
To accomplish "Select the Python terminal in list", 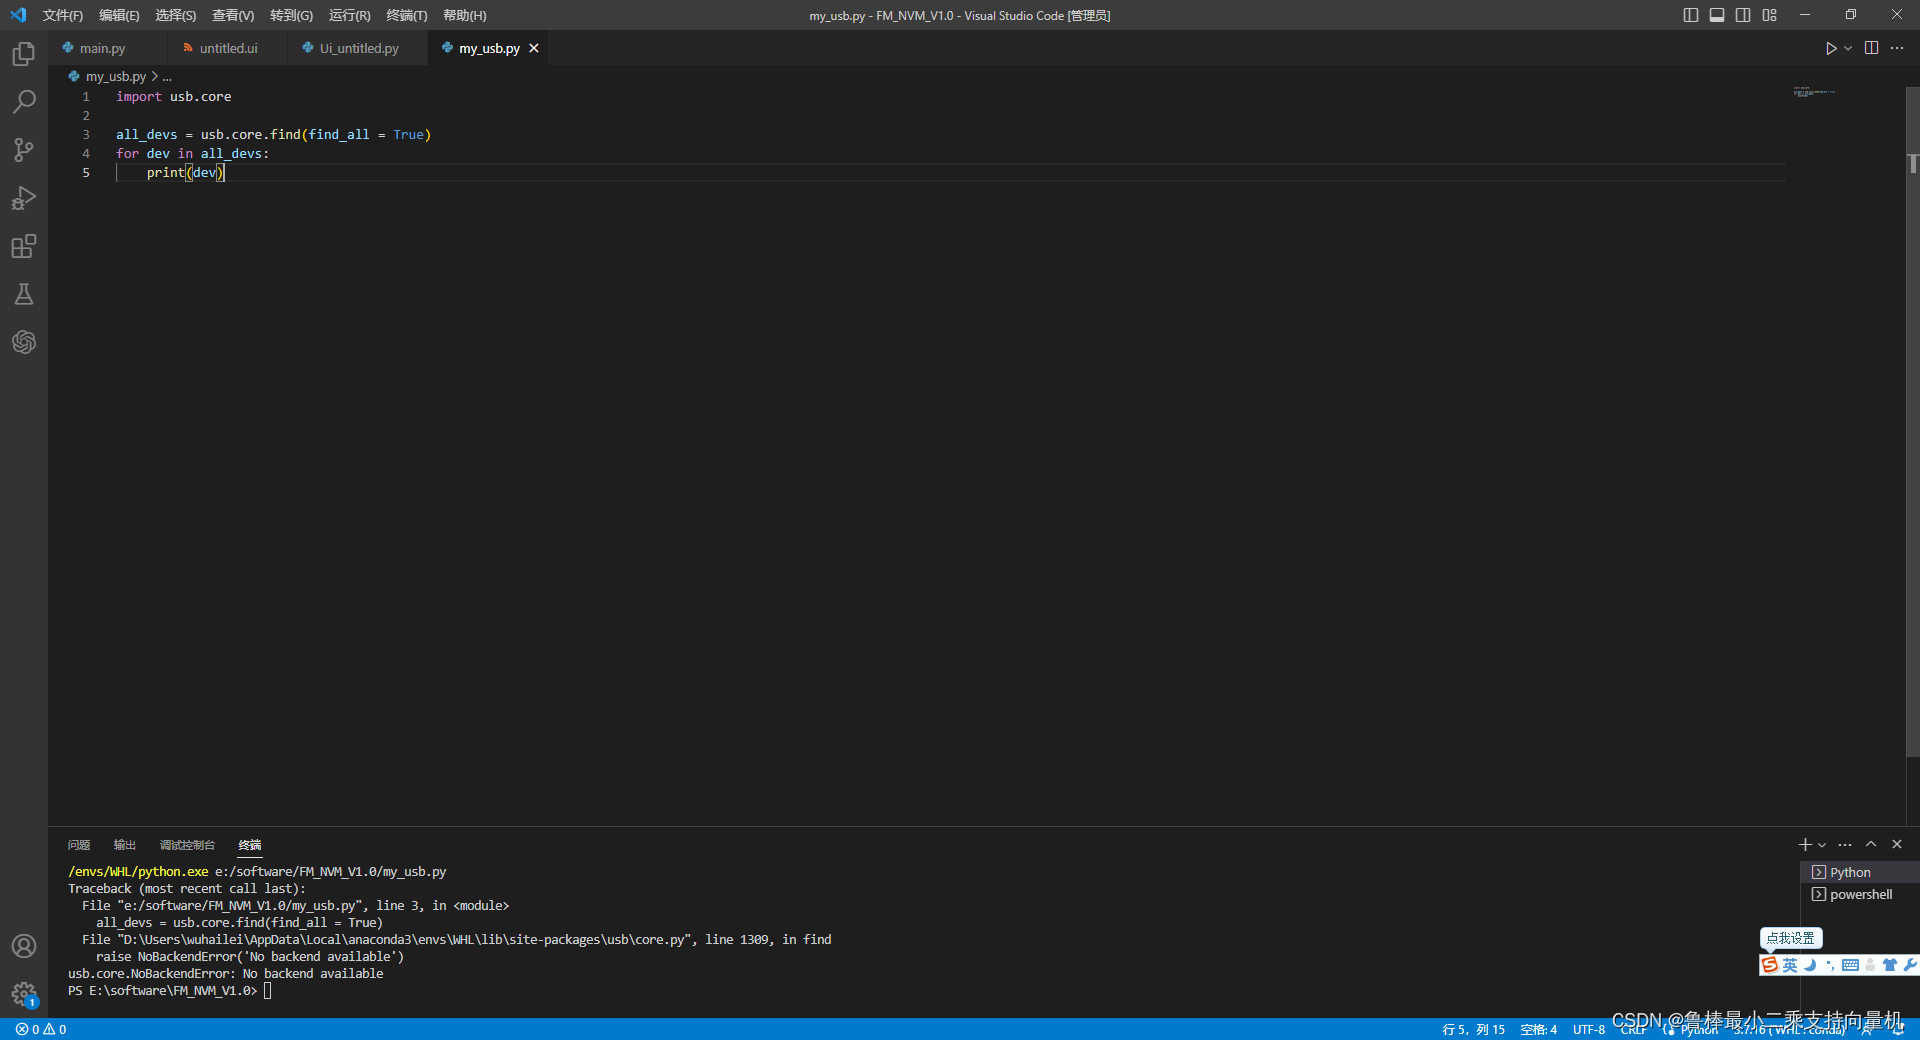I will tap(1859, 872).
